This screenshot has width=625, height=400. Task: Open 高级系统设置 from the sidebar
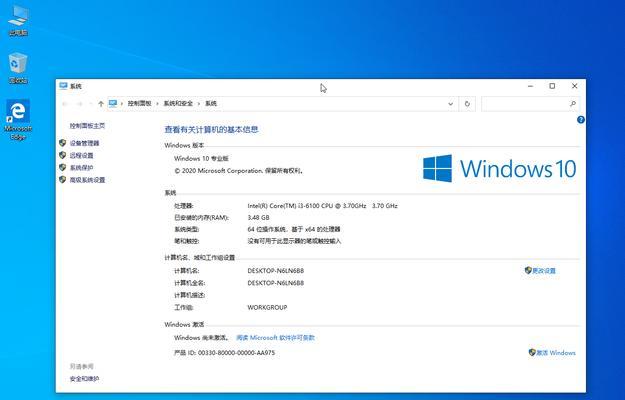[87, 180]
